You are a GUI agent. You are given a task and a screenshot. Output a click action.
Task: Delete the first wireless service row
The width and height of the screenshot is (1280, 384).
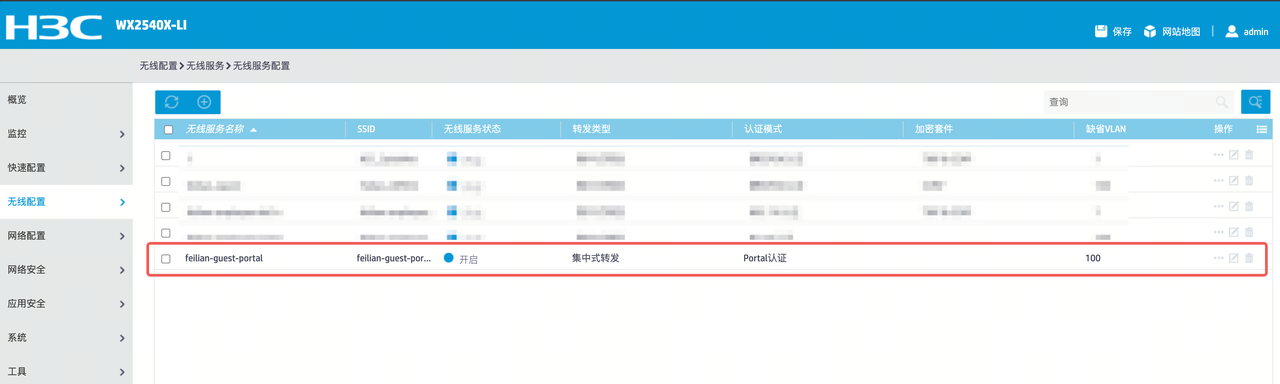coord(1249,155)
